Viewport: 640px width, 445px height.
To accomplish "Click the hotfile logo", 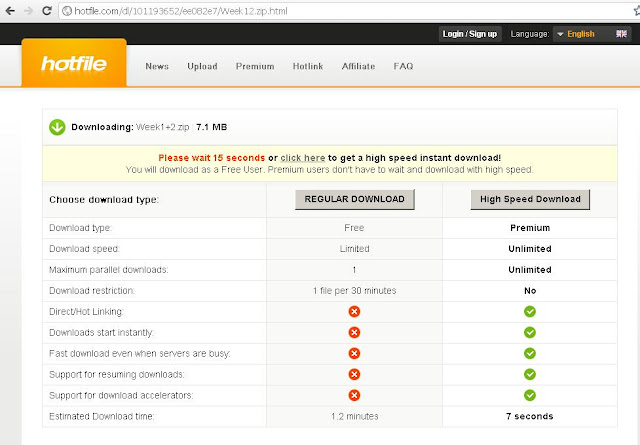I will click(74, 63).
